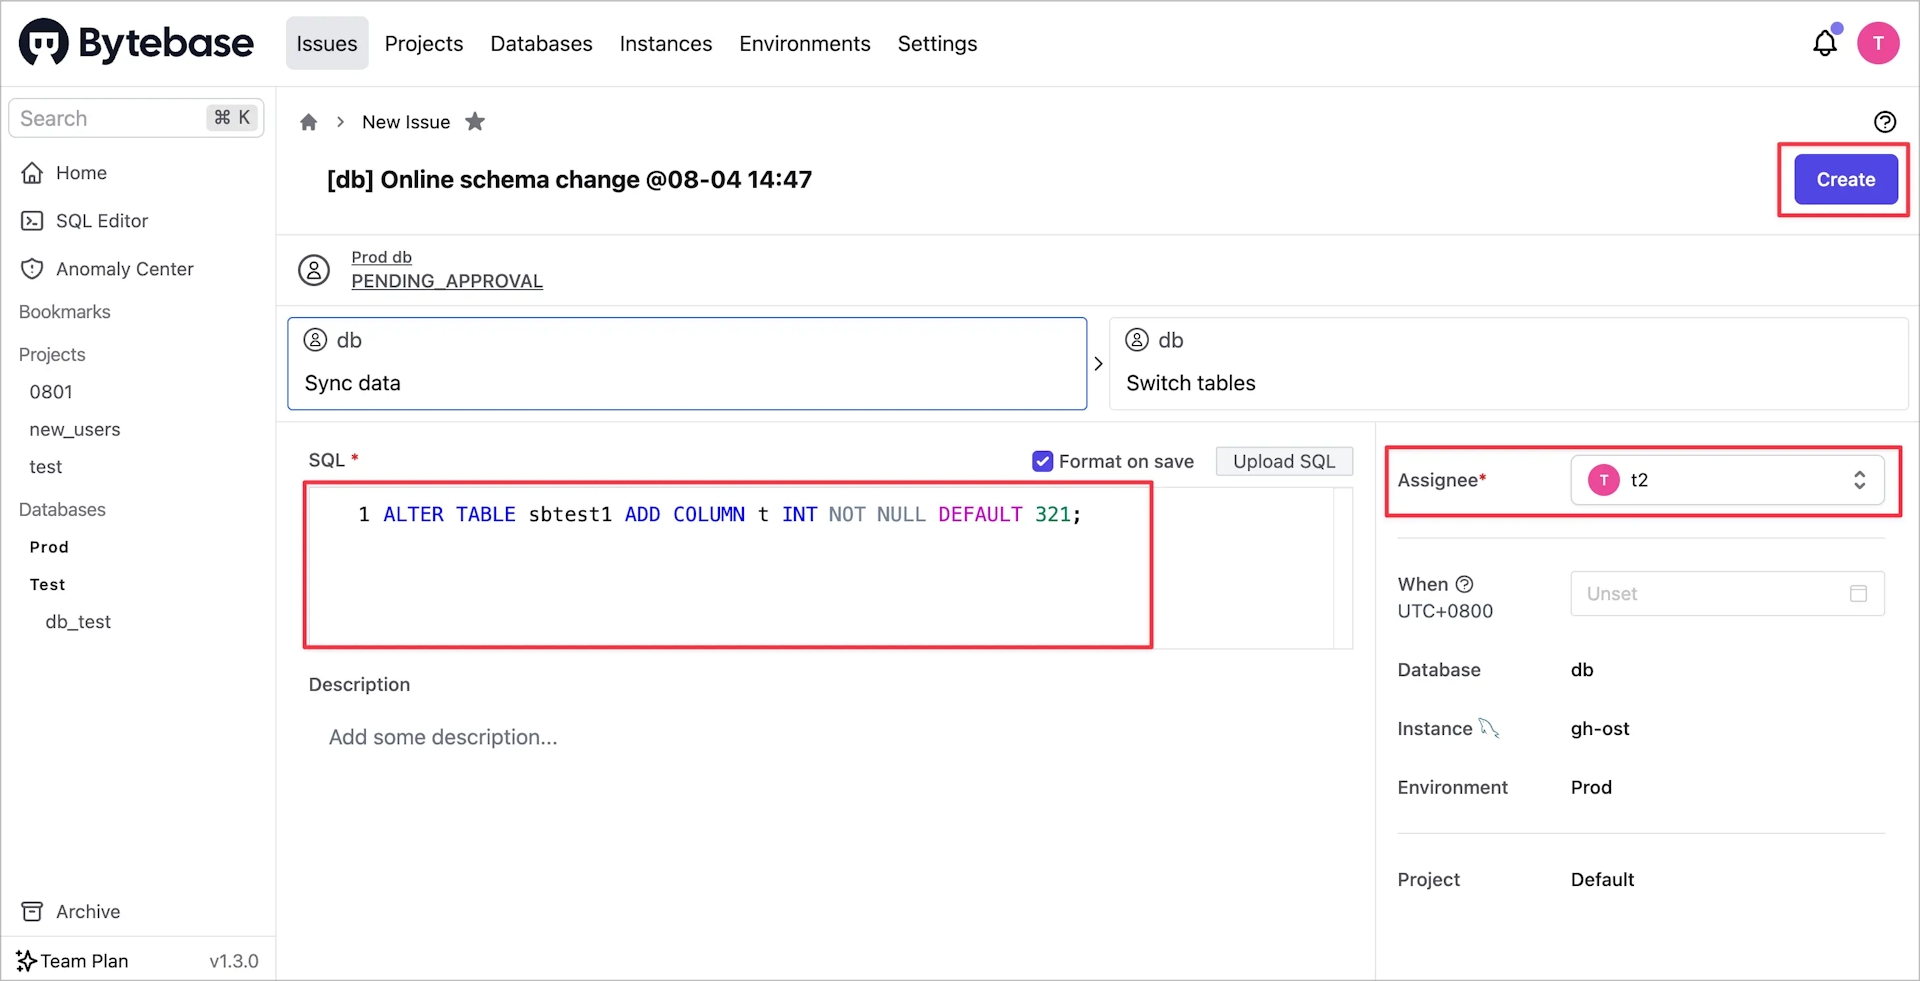Open the Assignee dropdown showing t2

click(x=1727, y=480)
